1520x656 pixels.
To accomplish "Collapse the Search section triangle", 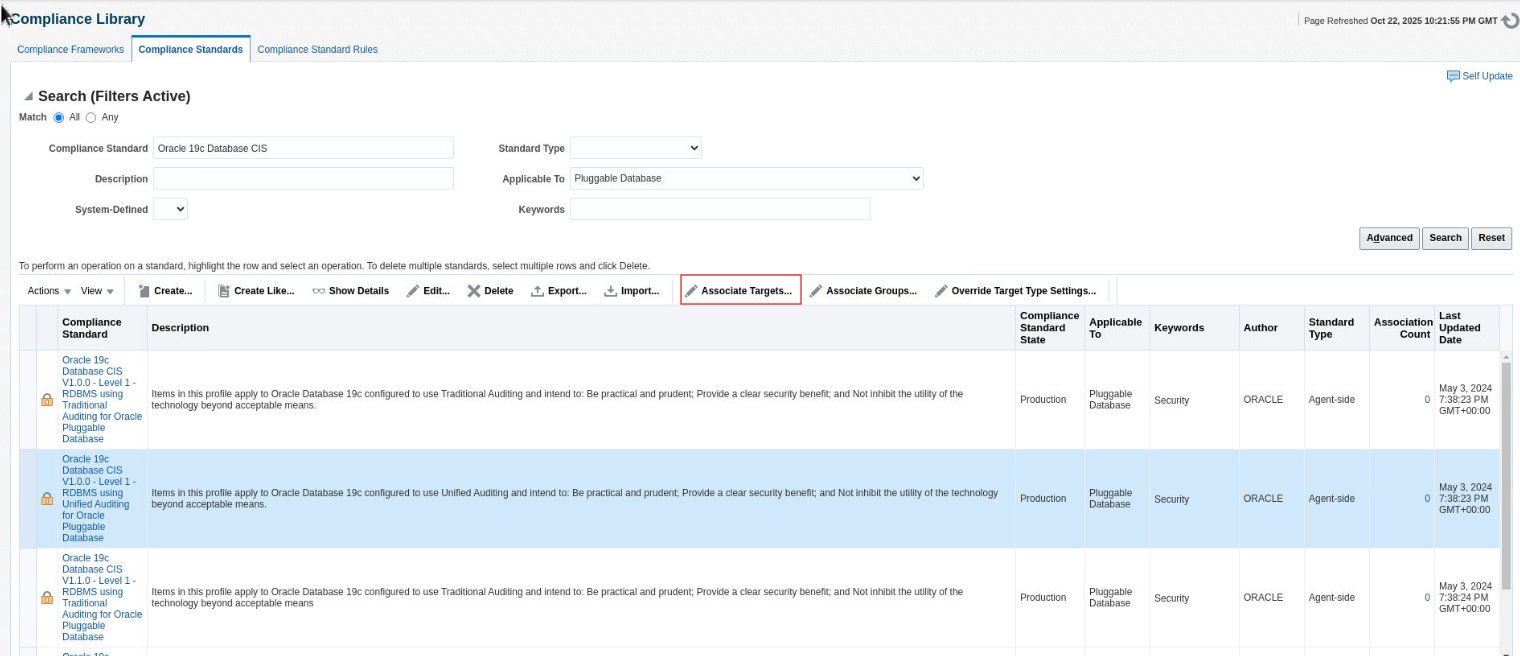I will [28, 97].
